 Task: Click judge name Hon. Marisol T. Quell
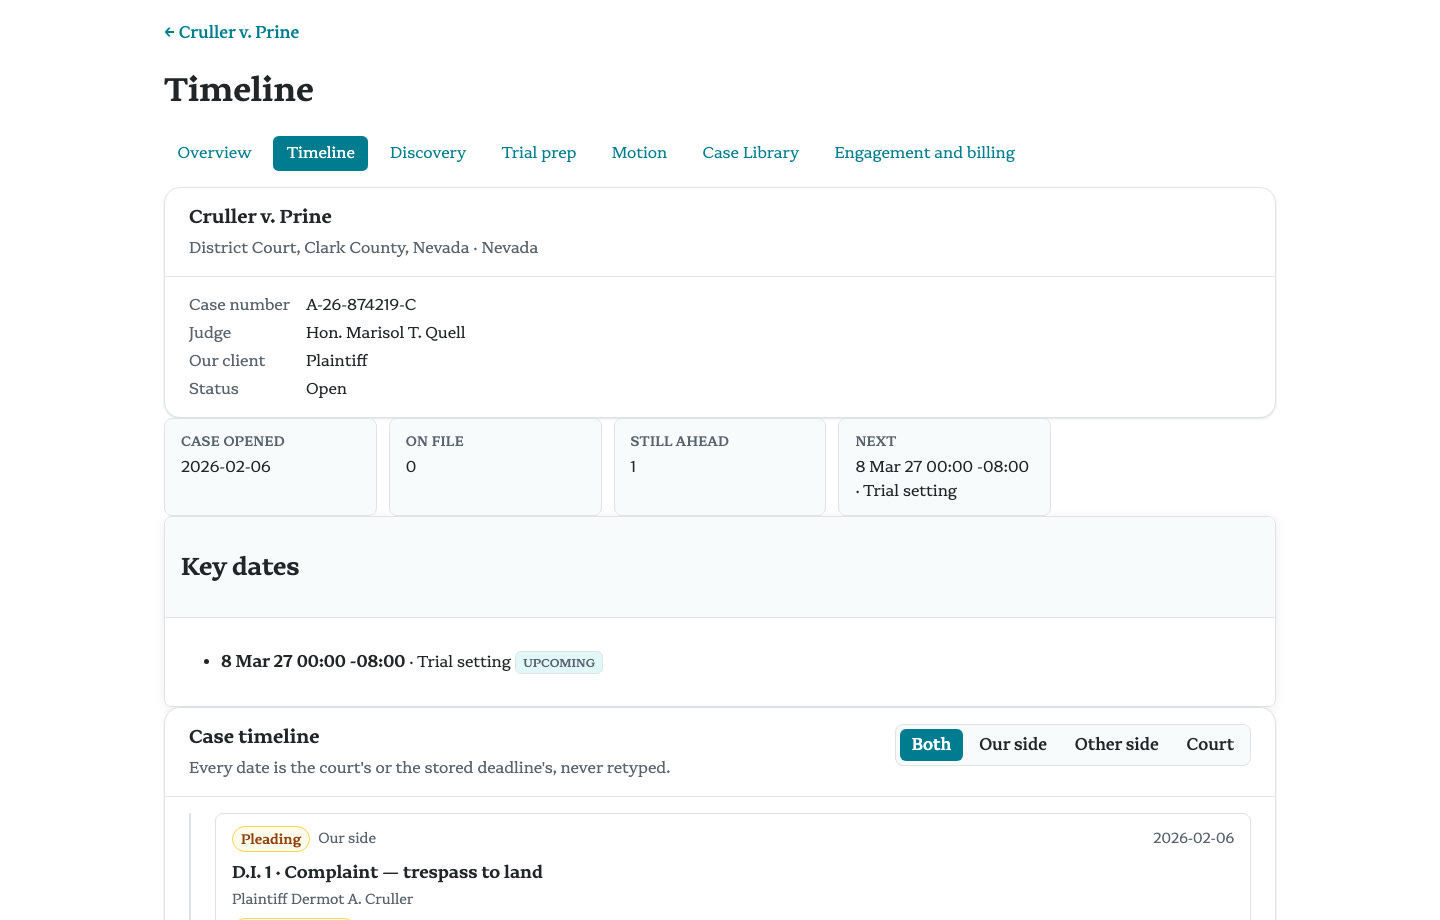[386, 333]
